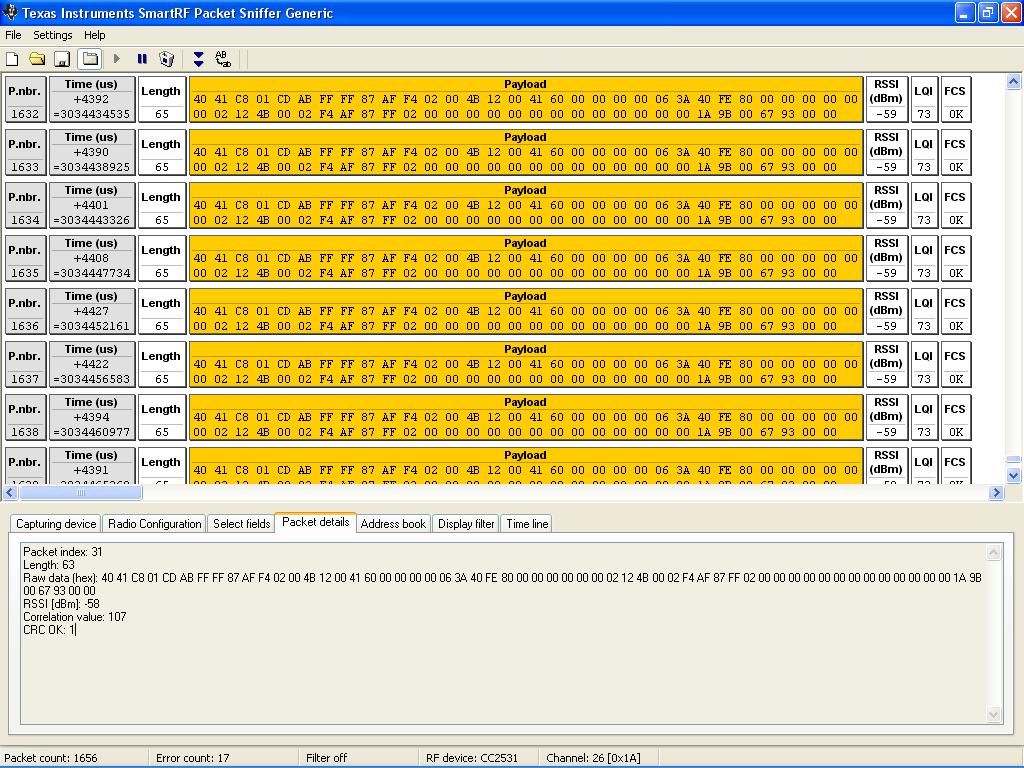Click time value =3034456583
Image resolution: width=1024 pixels, height=768 pixels.
(x=91, y=379)
